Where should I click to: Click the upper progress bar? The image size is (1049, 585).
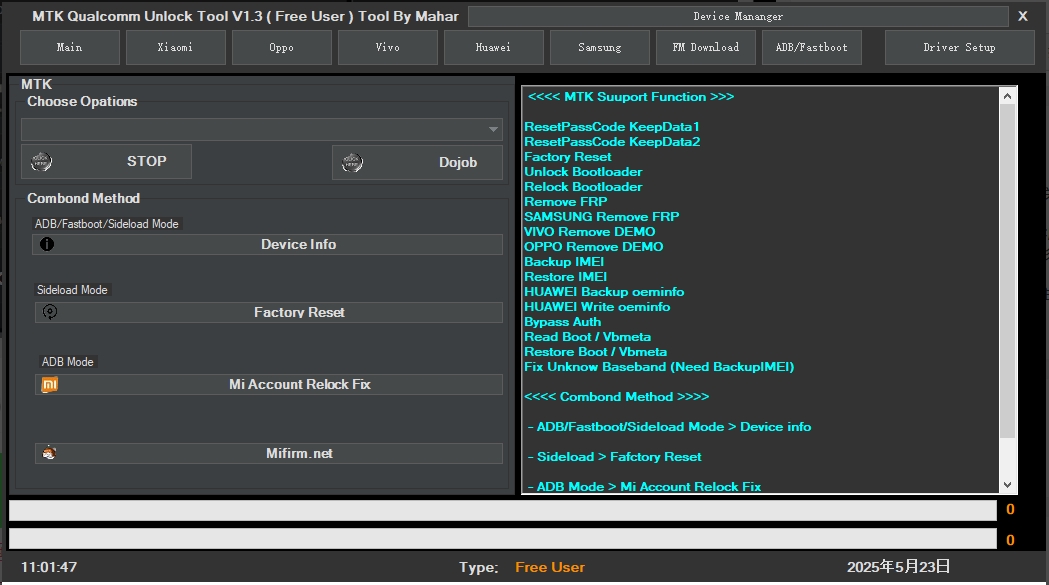[502, 510]
